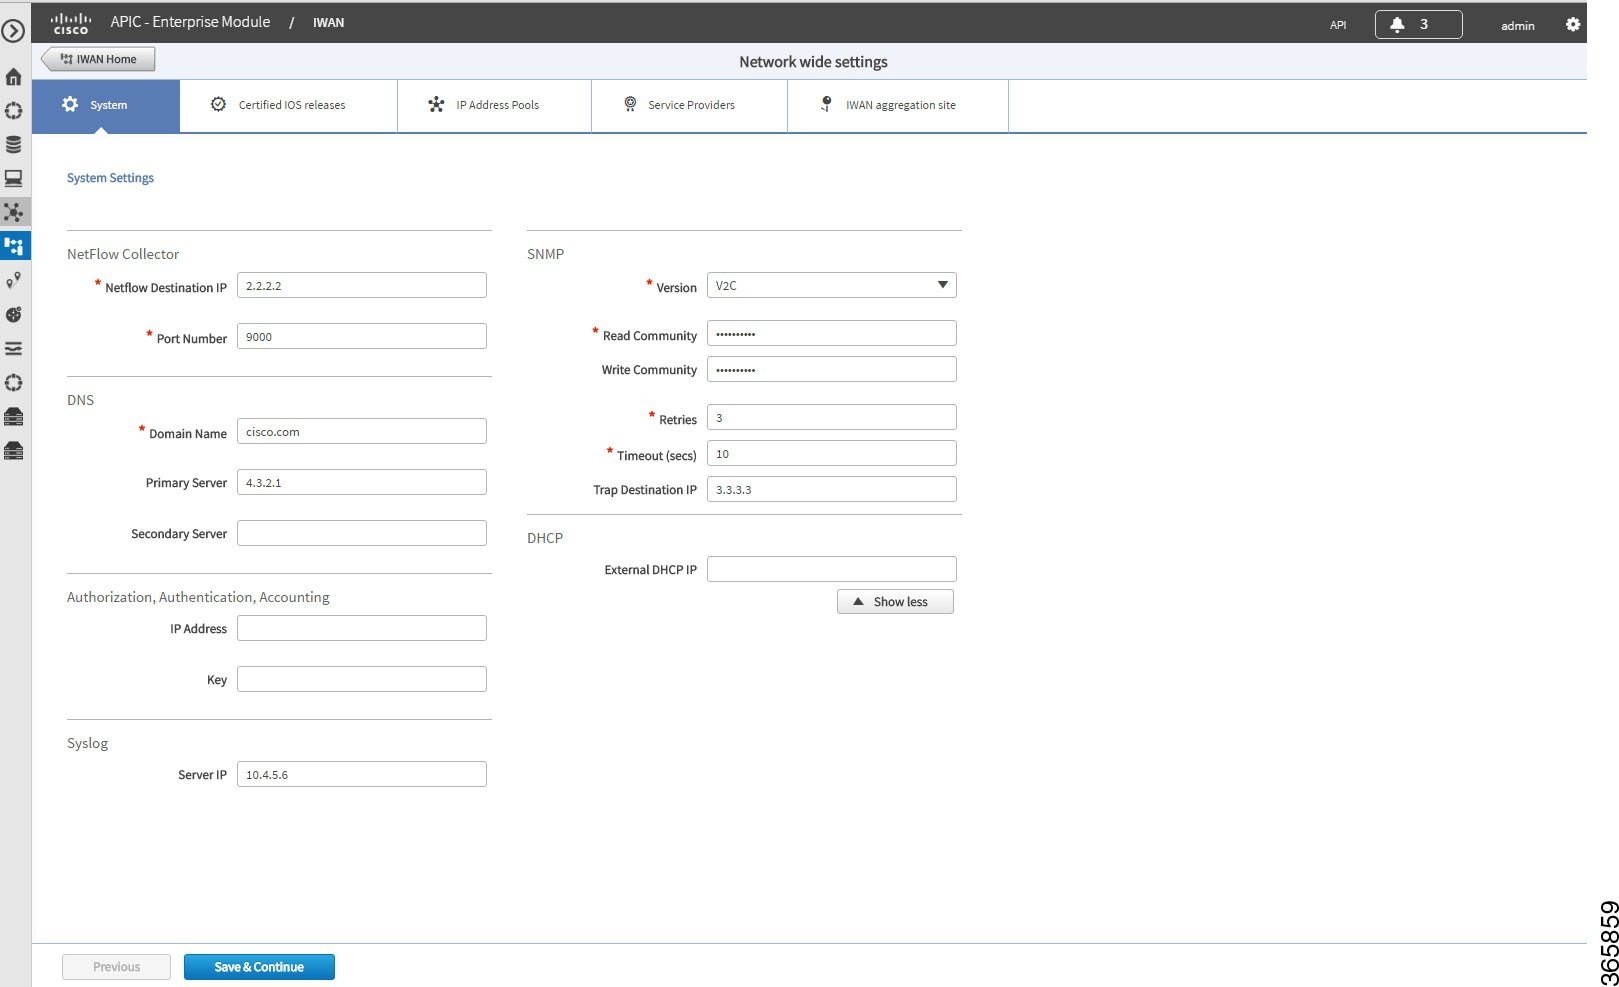Click the AAA IP Address field
The height and width of the screenshot is (987, 1619).
361,628
